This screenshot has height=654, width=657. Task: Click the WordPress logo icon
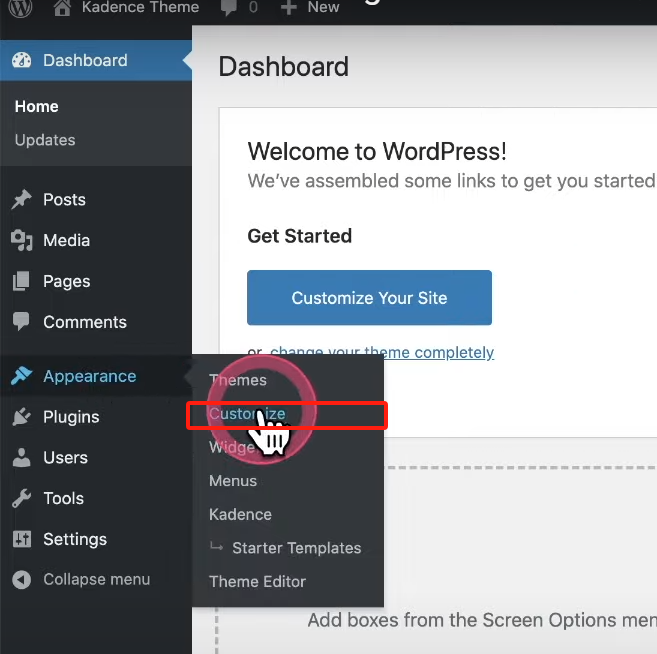[x=20, y=7]
